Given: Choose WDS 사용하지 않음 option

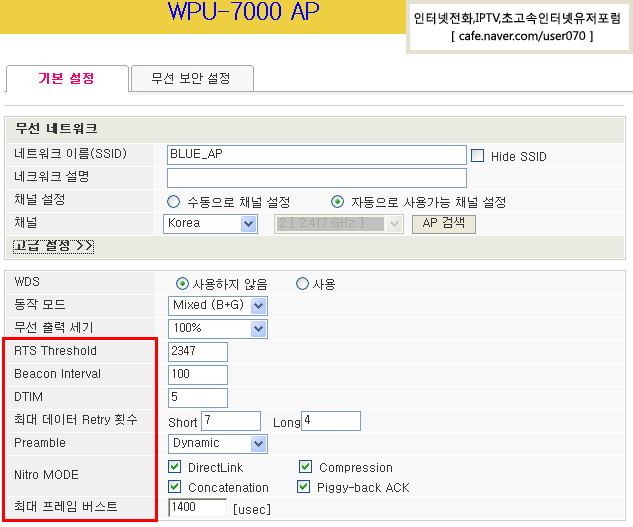Looking at the screenshot, I should pos(182,284).
